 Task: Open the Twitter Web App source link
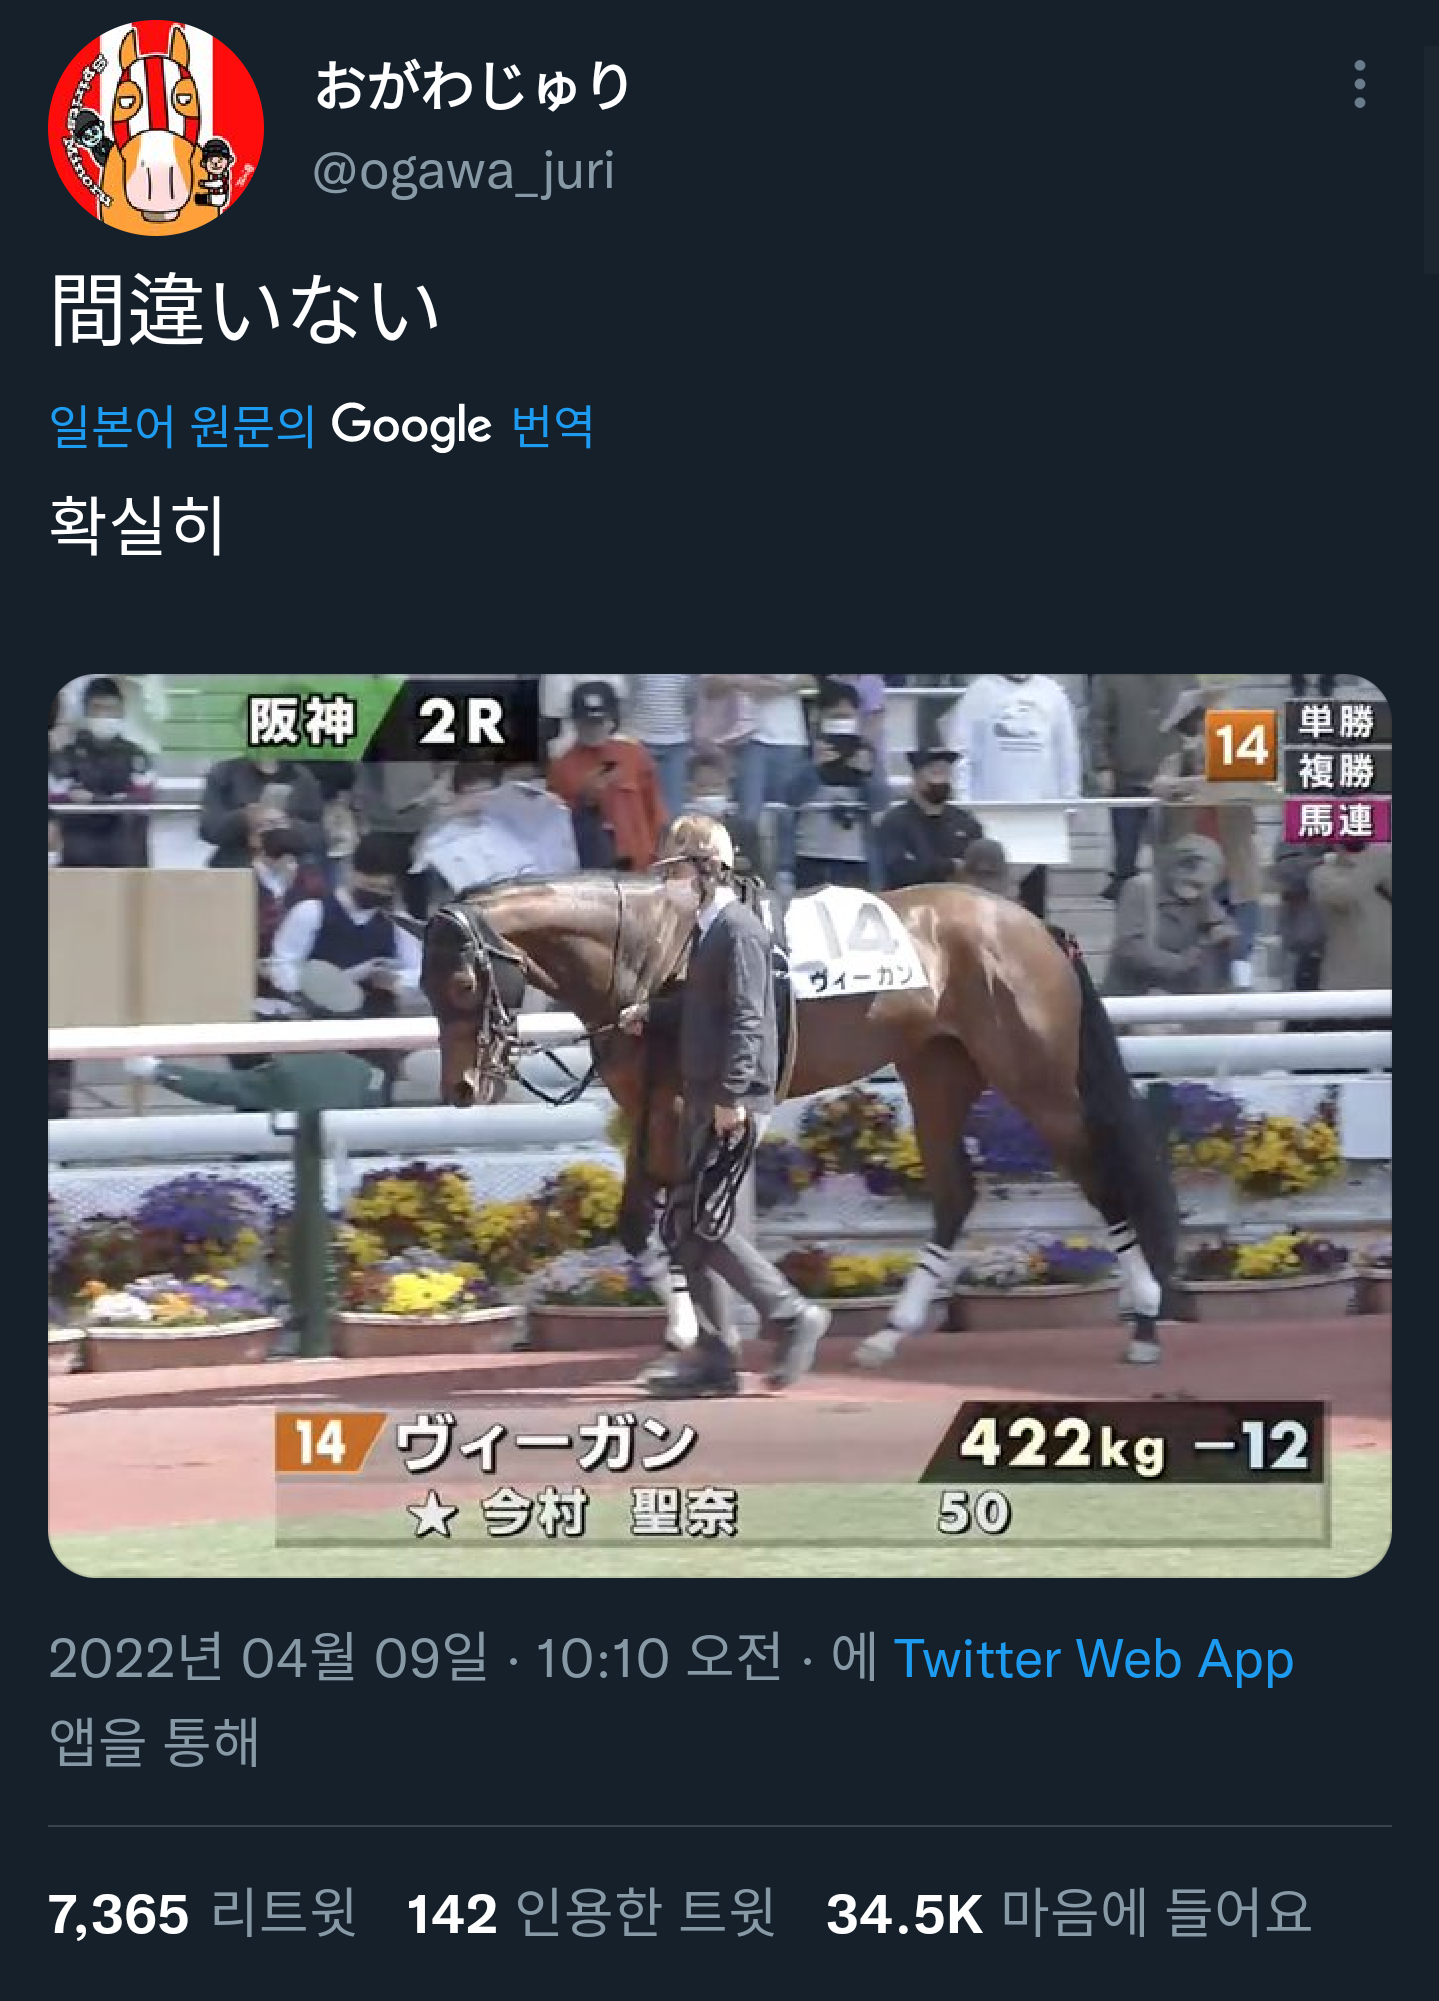click(1093, 1659)
